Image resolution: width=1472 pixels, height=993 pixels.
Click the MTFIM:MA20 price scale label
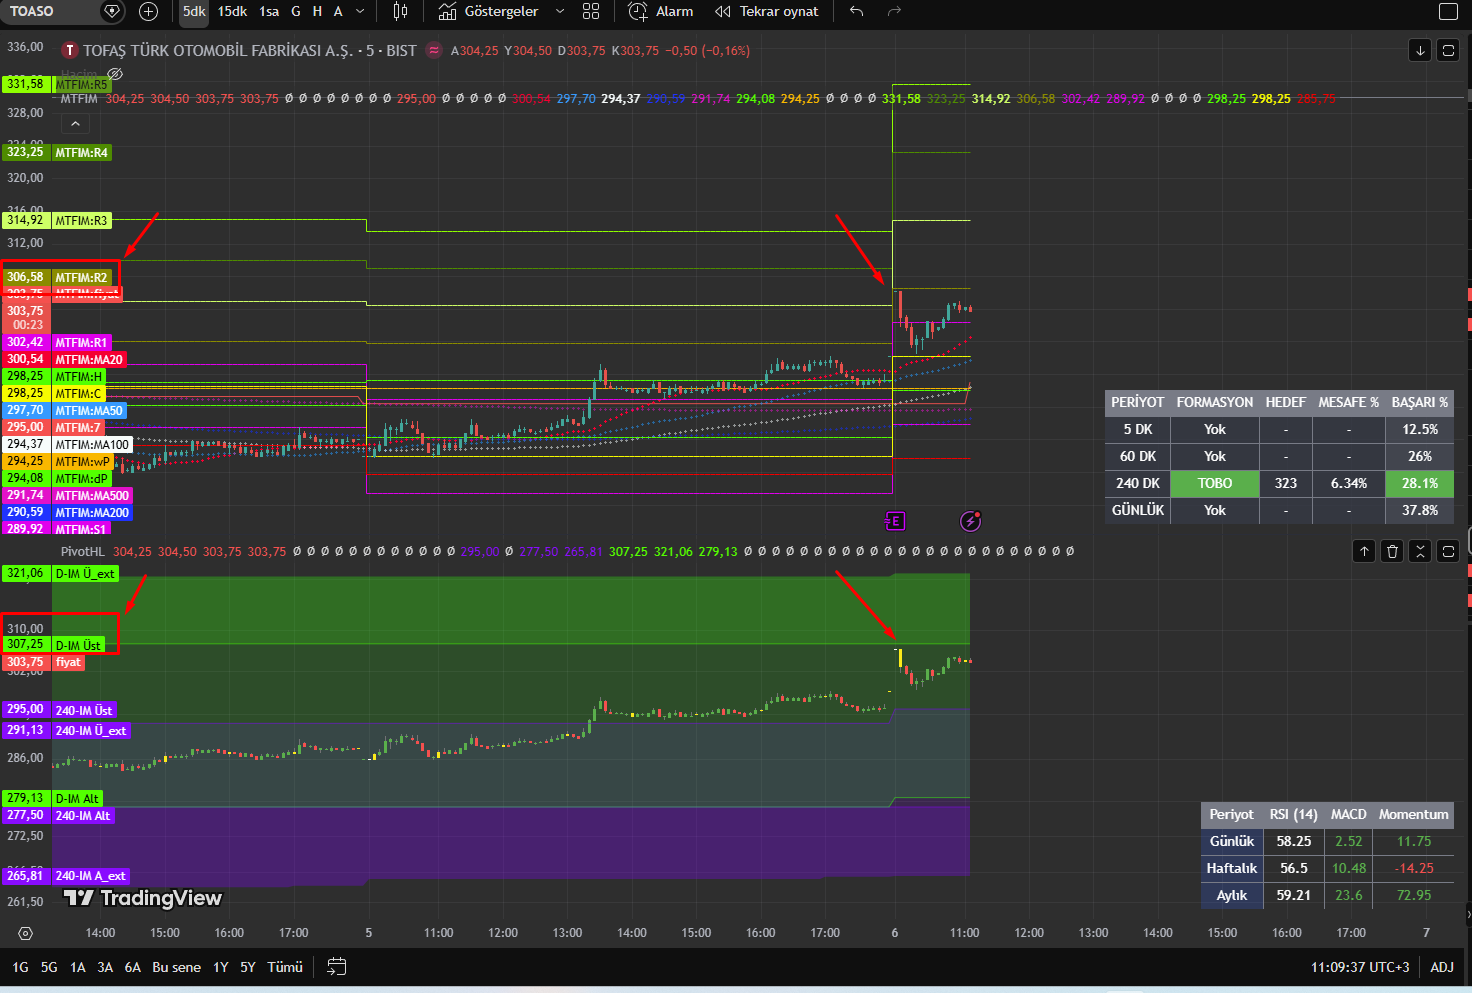(x=89, y=359)
